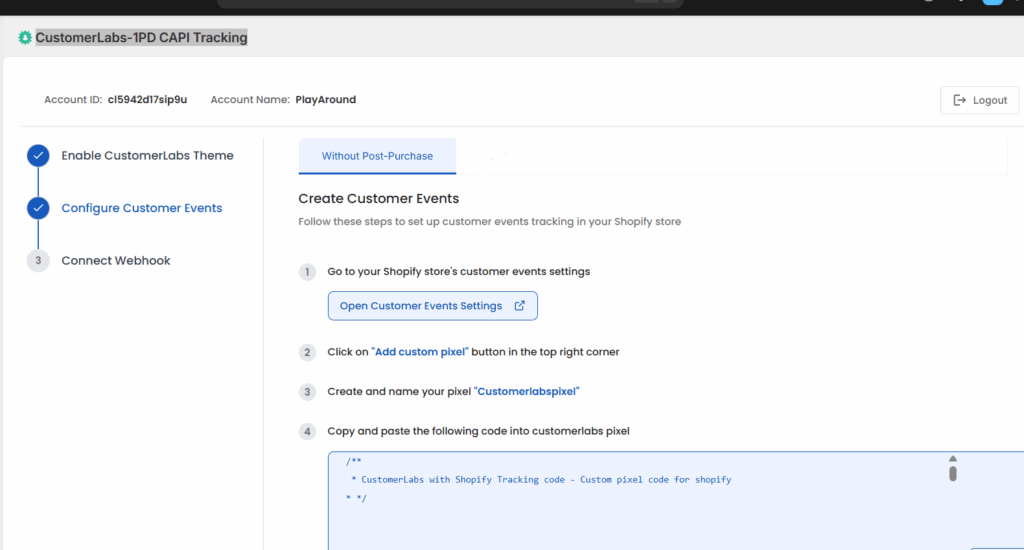Screen dimensions: 1024x550
Task: Click "Copy and paste the following code" instruction
Action: click(478, 431)
